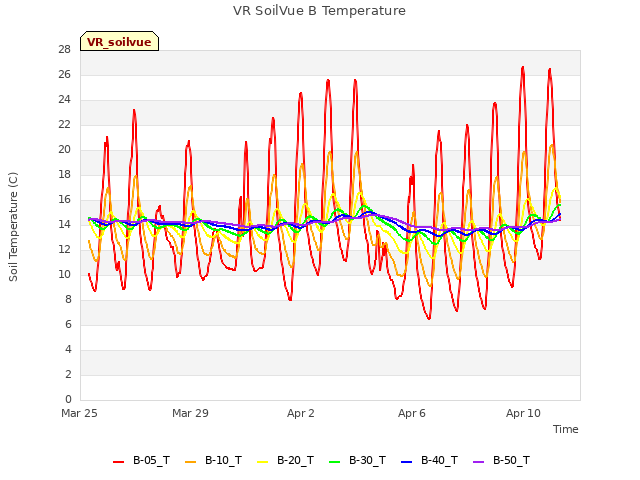Screen dimensions: 640x480
Task: Toggle the B-30_T series legend entry
Action: pos(357,461)
